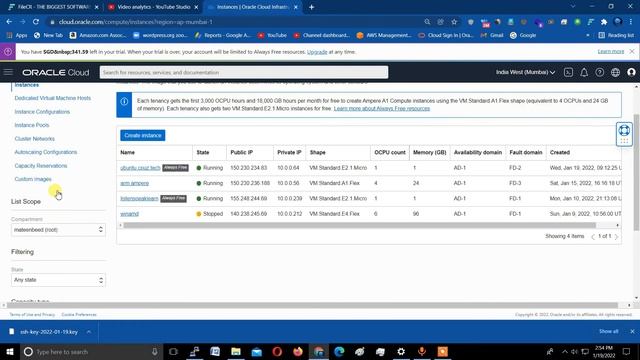
Task: Open the region selector India West (Mumbai)
Action: (525, 72)
